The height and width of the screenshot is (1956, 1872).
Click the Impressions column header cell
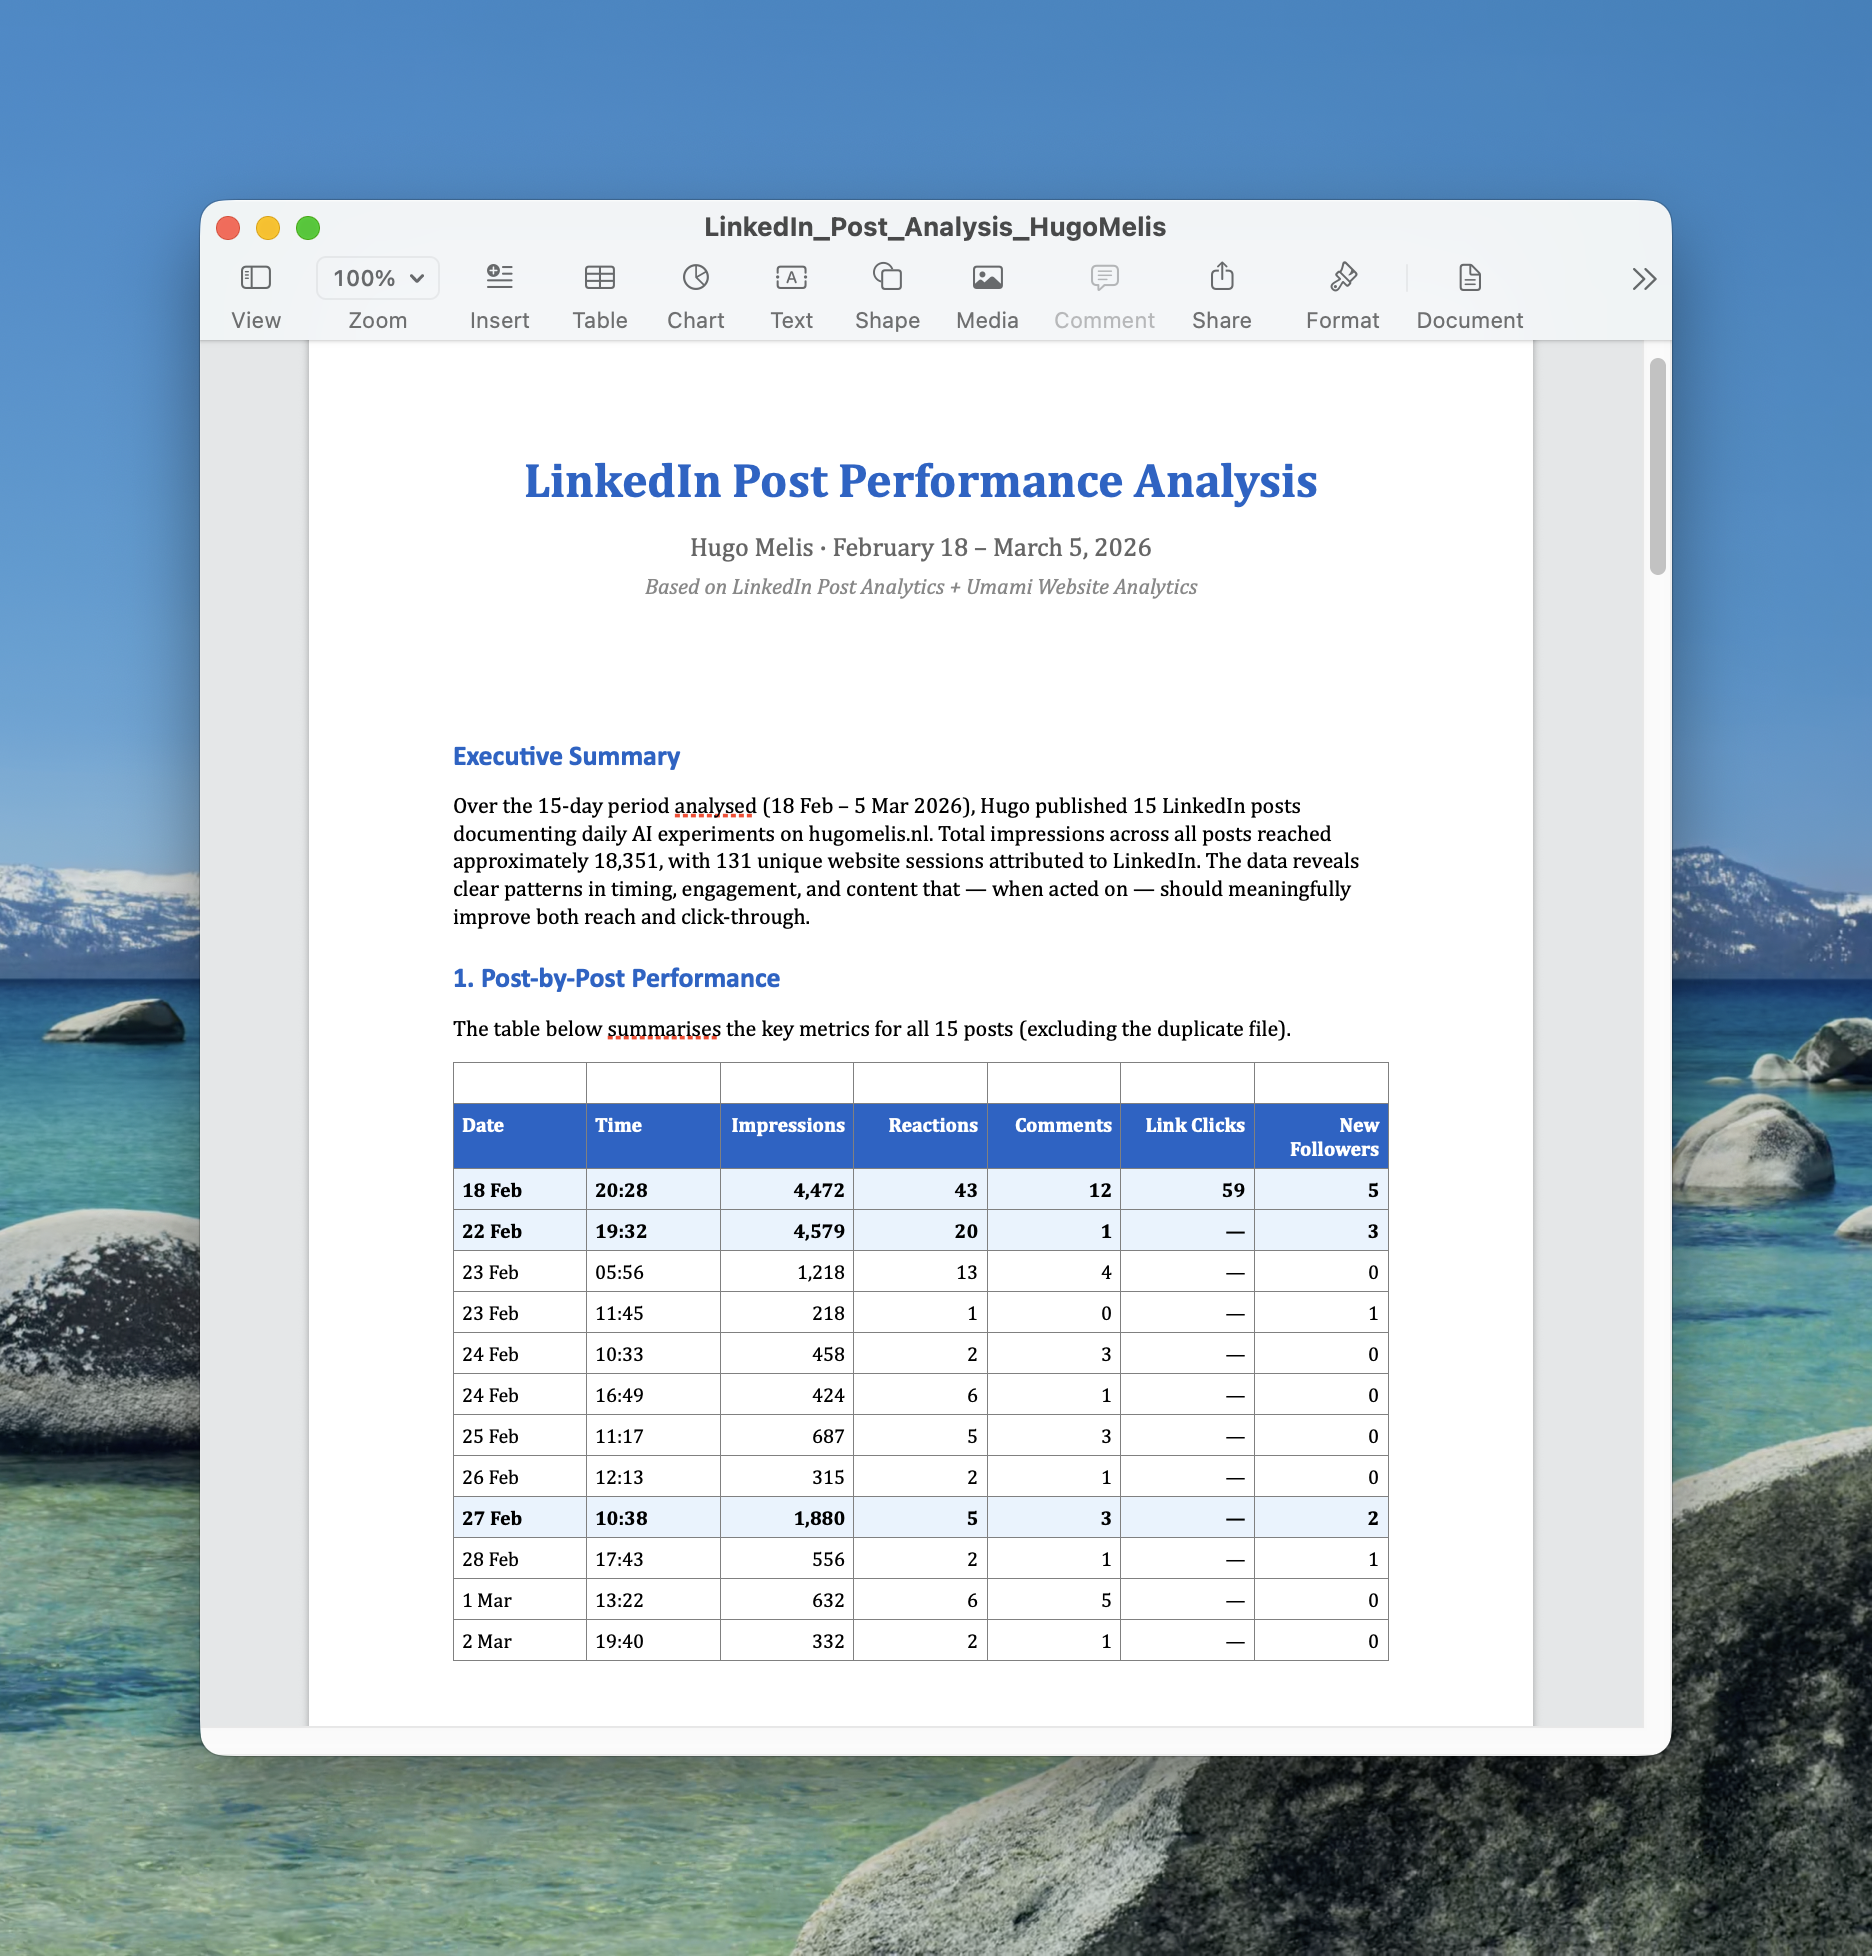pos(787,1126)
